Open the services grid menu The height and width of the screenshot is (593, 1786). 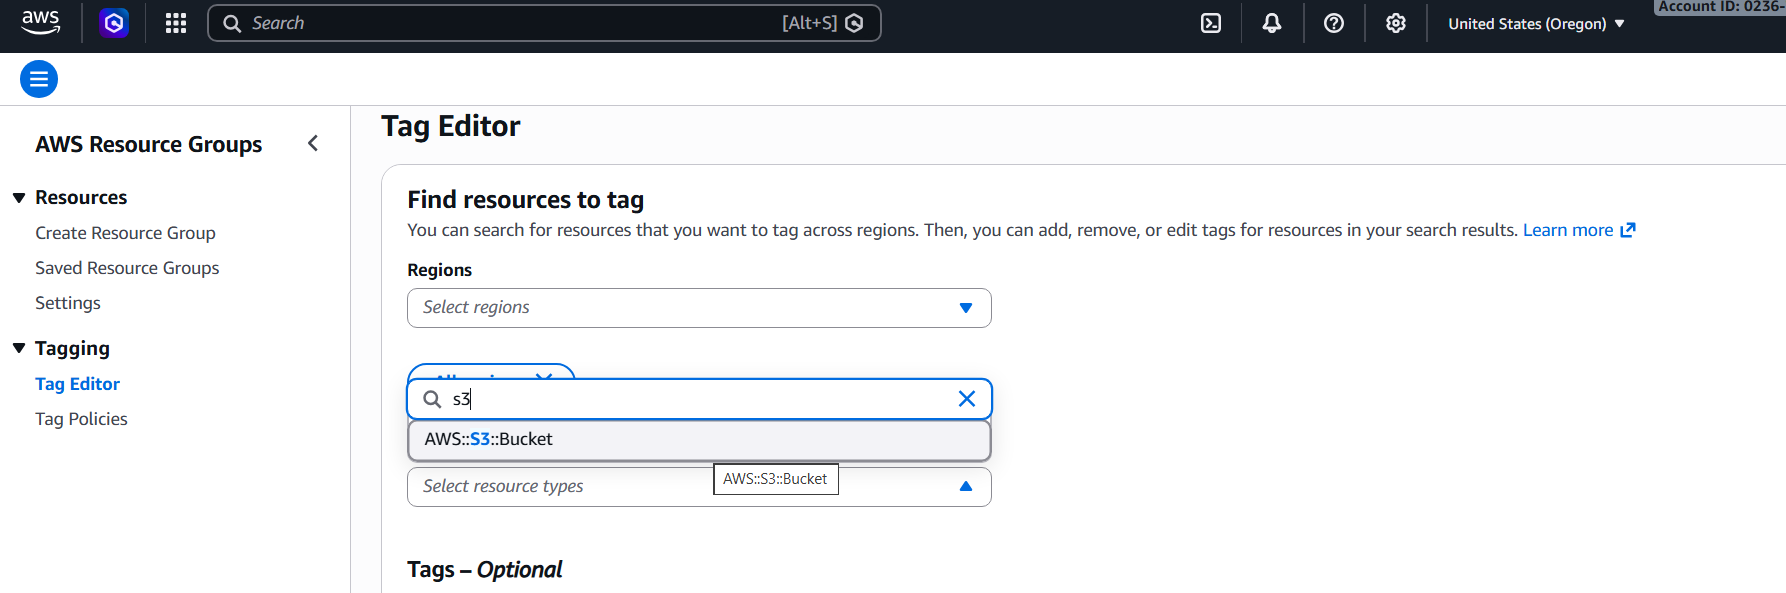tap(176, 23)
